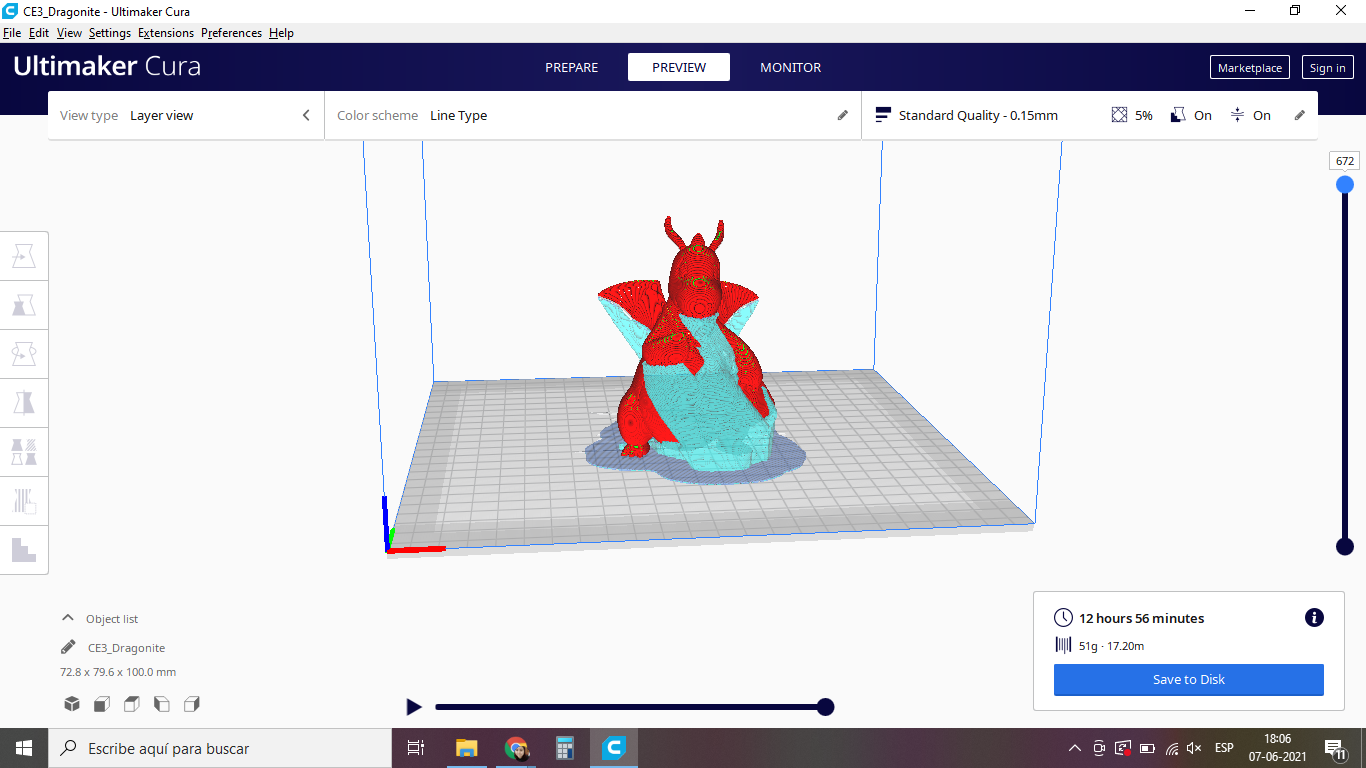This screenshot has width=1366, height=768.
Task: Switch camera to top view cube
Action: coord(132,704)
